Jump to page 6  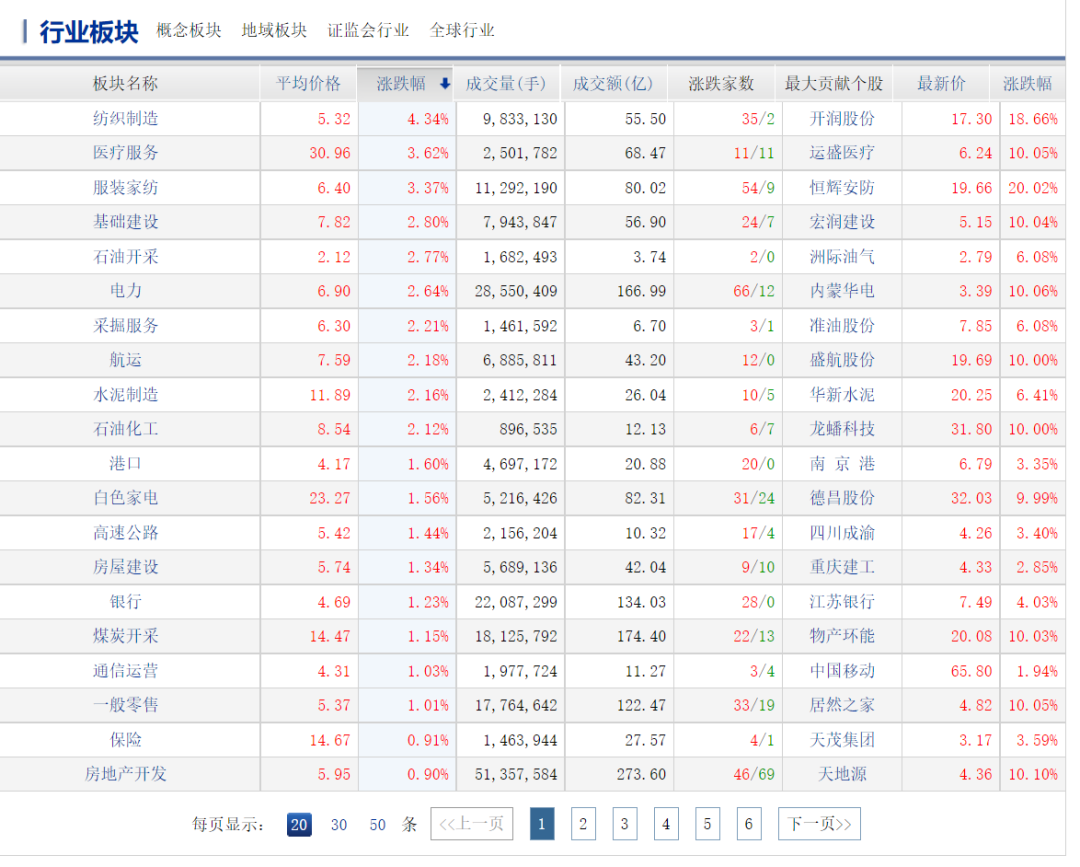tap(748, 824)
